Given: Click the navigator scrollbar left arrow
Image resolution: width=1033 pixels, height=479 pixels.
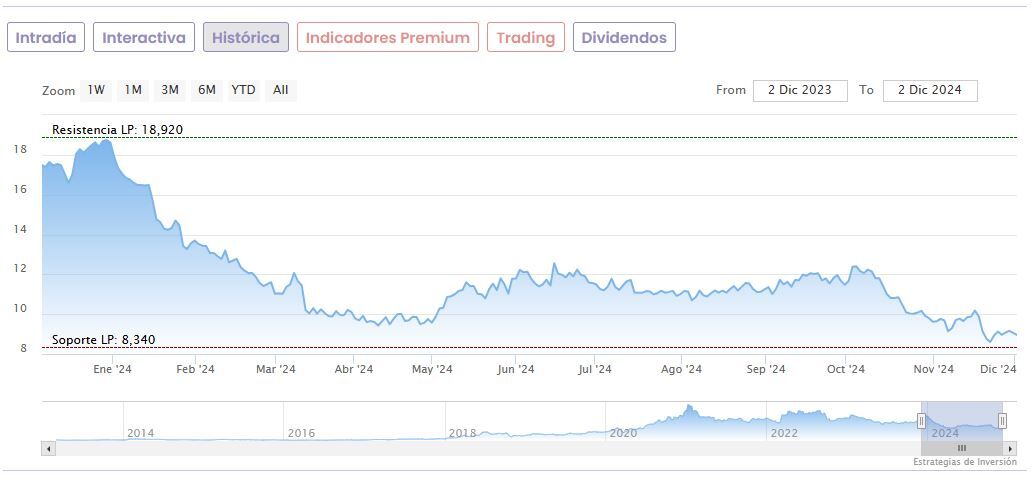Looking at the screenshot, I should coord(48,448).
